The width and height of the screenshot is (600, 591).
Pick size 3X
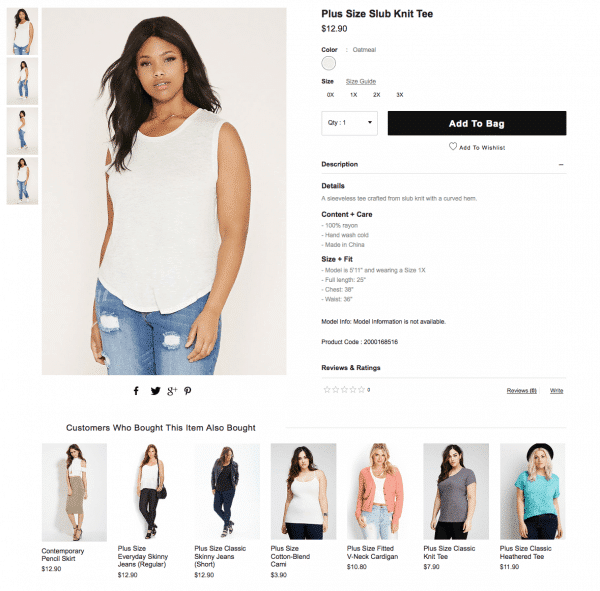pos(399,95)
